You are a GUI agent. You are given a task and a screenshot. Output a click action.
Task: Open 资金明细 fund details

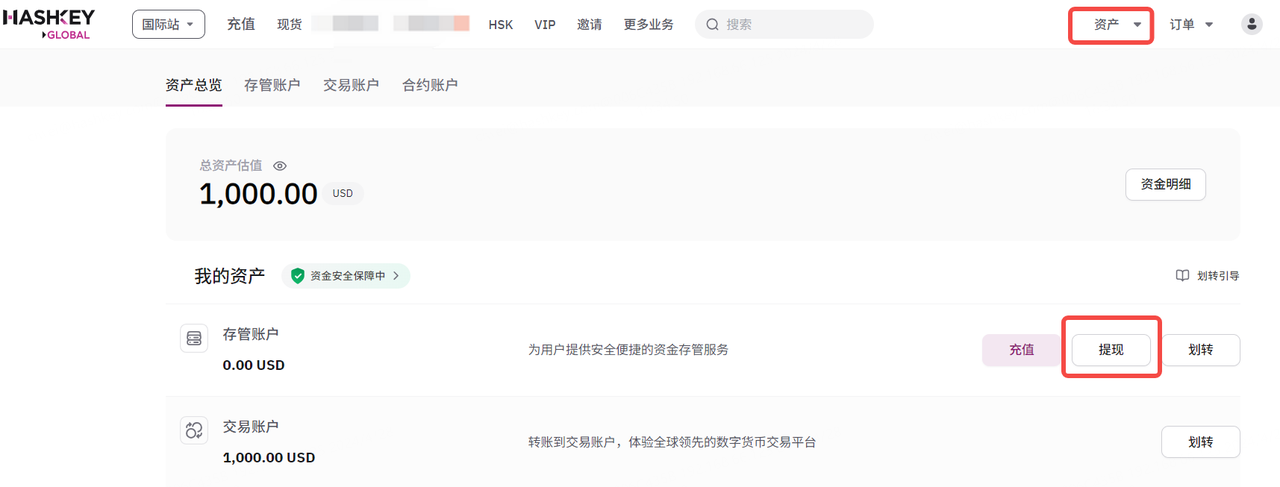pos(1165,185)
